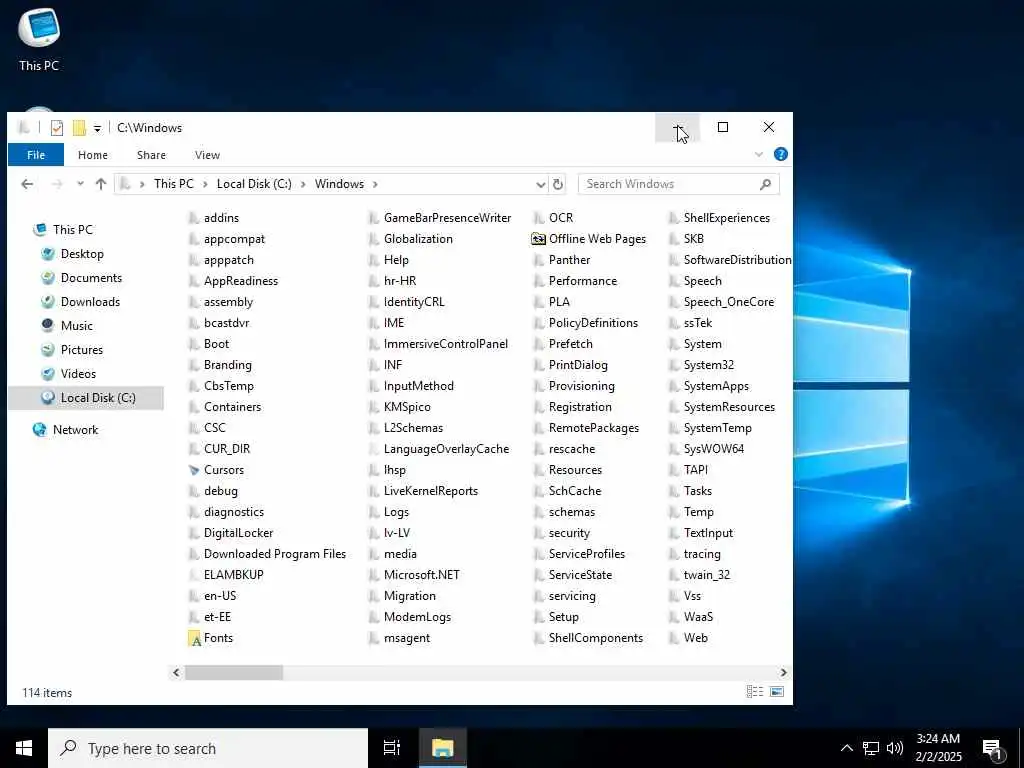Screen dimensions: 1024x768
Task: Click the Properties quick access toolbar icon
Action: 57,127
